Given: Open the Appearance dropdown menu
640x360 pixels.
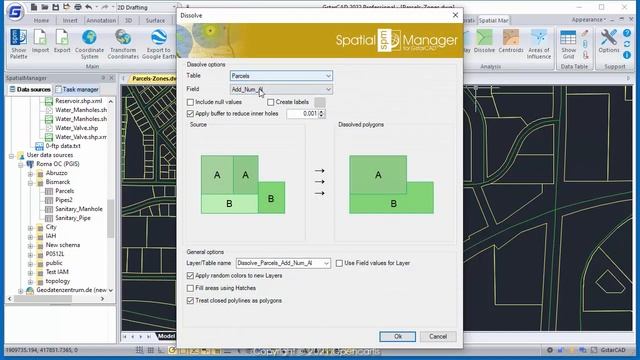Looking at the screenshot, I should pyautogui.click(x=589, y=20).
